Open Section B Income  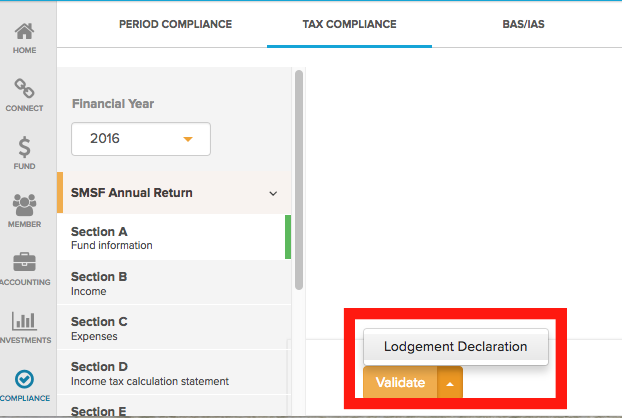tap(174, 283)
